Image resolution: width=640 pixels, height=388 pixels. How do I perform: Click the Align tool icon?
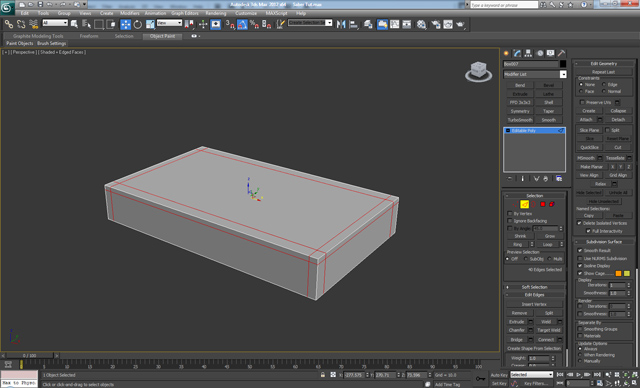coord(353,24)
